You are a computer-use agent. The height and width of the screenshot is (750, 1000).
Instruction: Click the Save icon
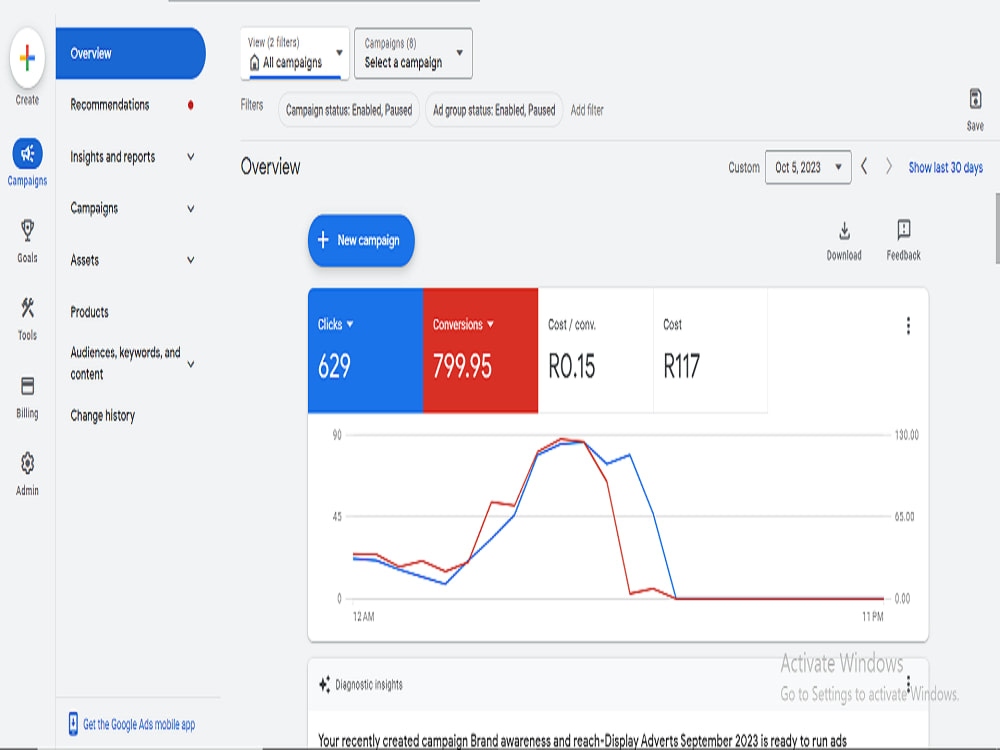point(975,99)
